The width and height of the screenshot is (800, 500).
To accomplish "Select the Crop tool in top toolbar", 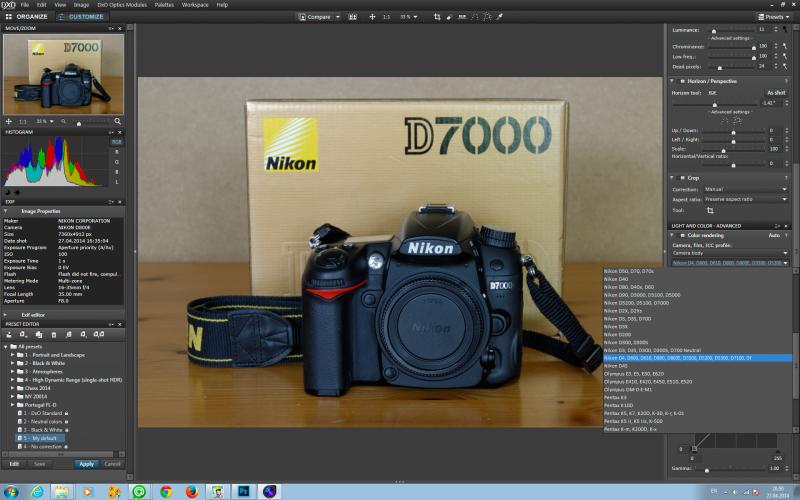I will click(x=437, y=17).
